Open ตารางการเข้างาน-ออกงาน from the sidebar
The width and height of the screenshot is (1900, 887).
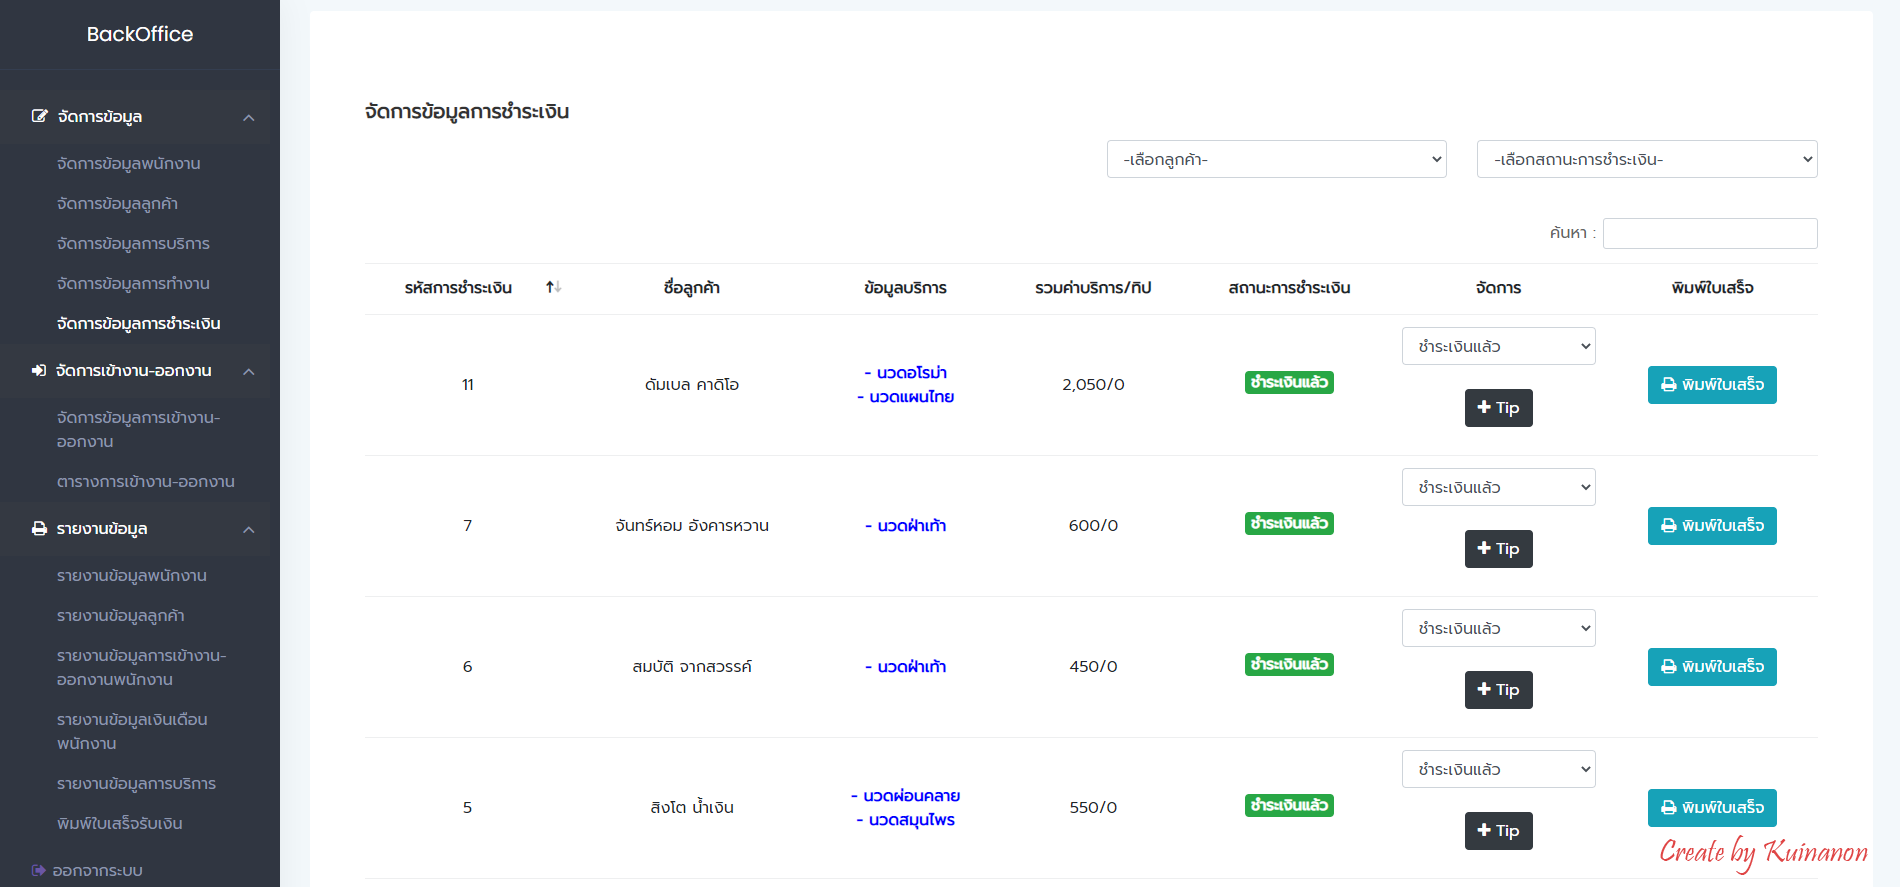pos(146,482)
